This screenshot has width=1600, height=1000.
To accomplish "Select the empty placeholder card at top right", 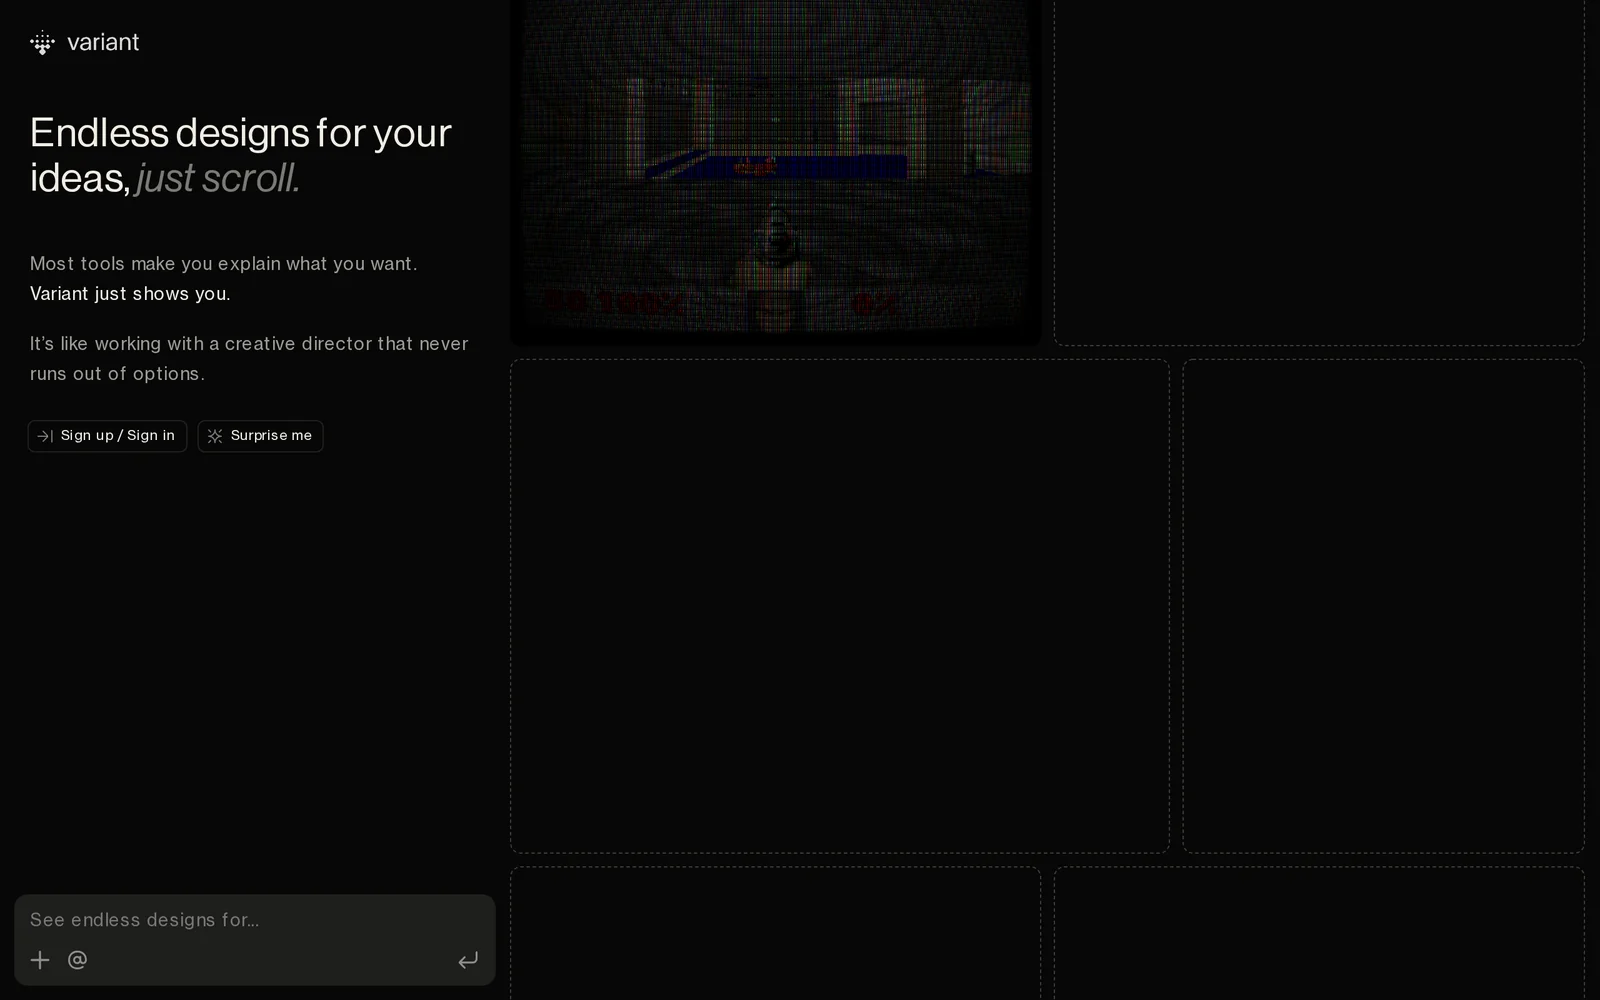I will [1318, 170].
